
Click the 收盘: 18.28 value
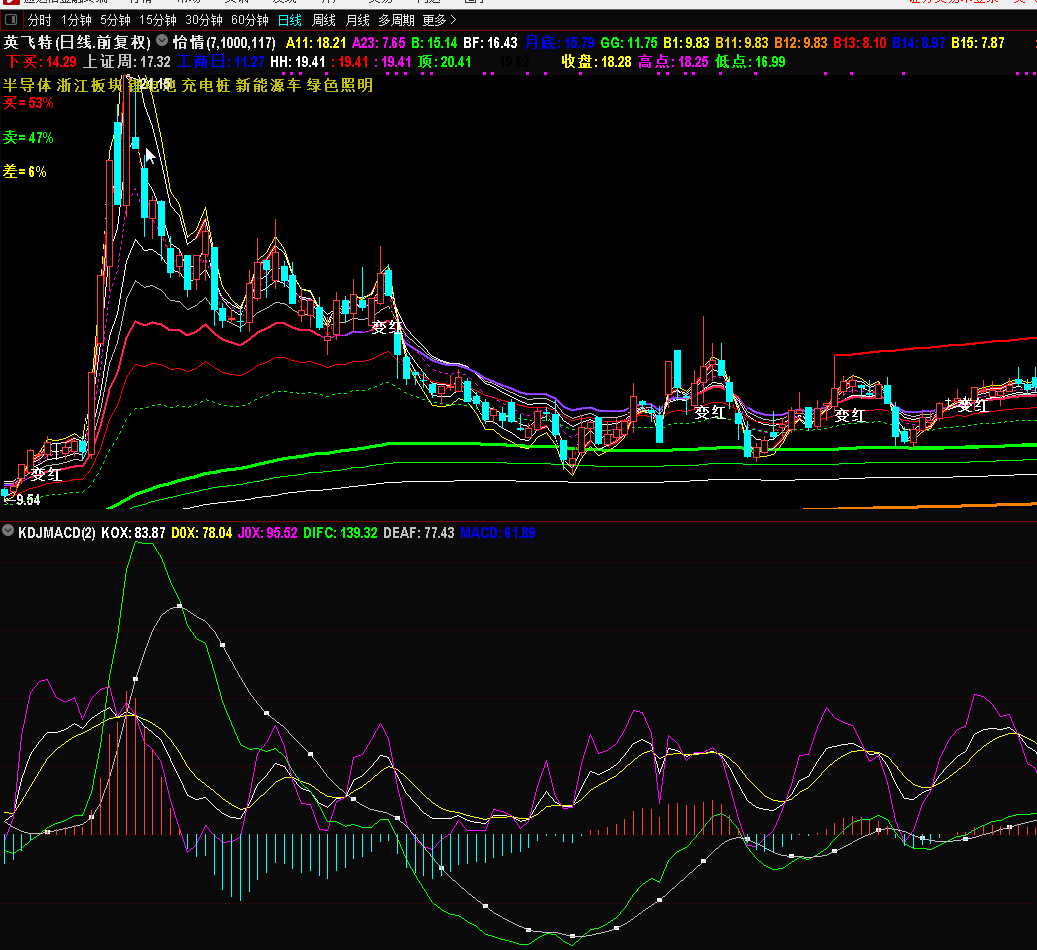(x=596, y=62)
